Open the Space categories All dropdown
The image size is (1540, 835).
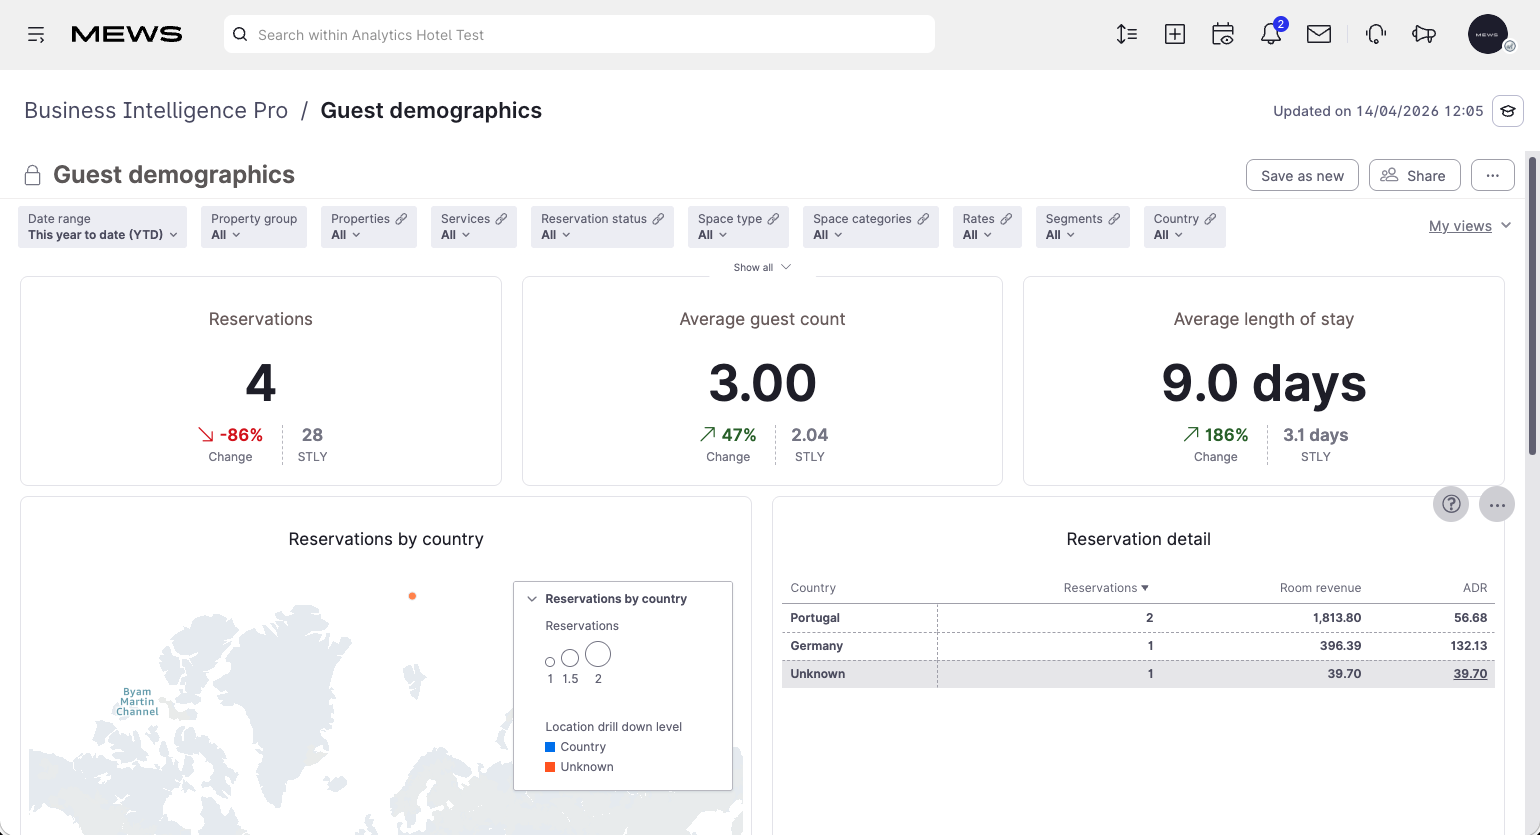(x=871, y=227)
